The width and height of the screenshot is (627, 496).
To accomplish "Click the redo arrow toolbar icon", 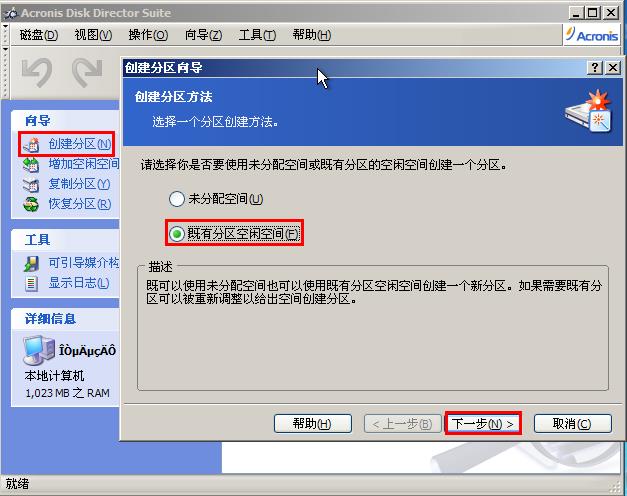I will click(x=87, y=72).
